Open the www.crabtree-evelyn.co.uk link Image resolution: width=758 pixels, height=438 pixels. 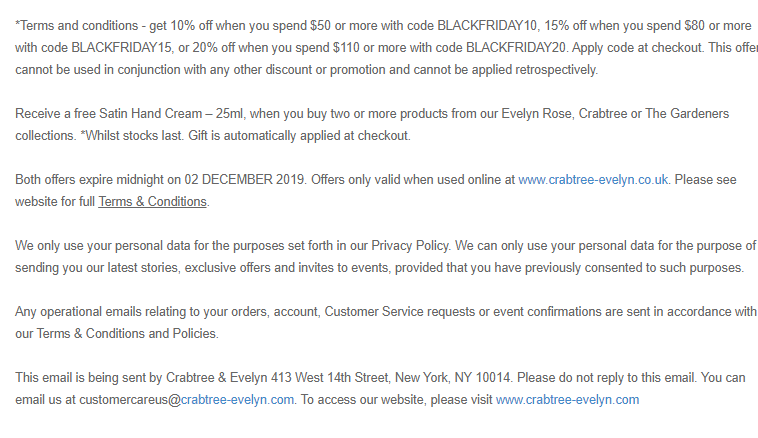(593, 180)
